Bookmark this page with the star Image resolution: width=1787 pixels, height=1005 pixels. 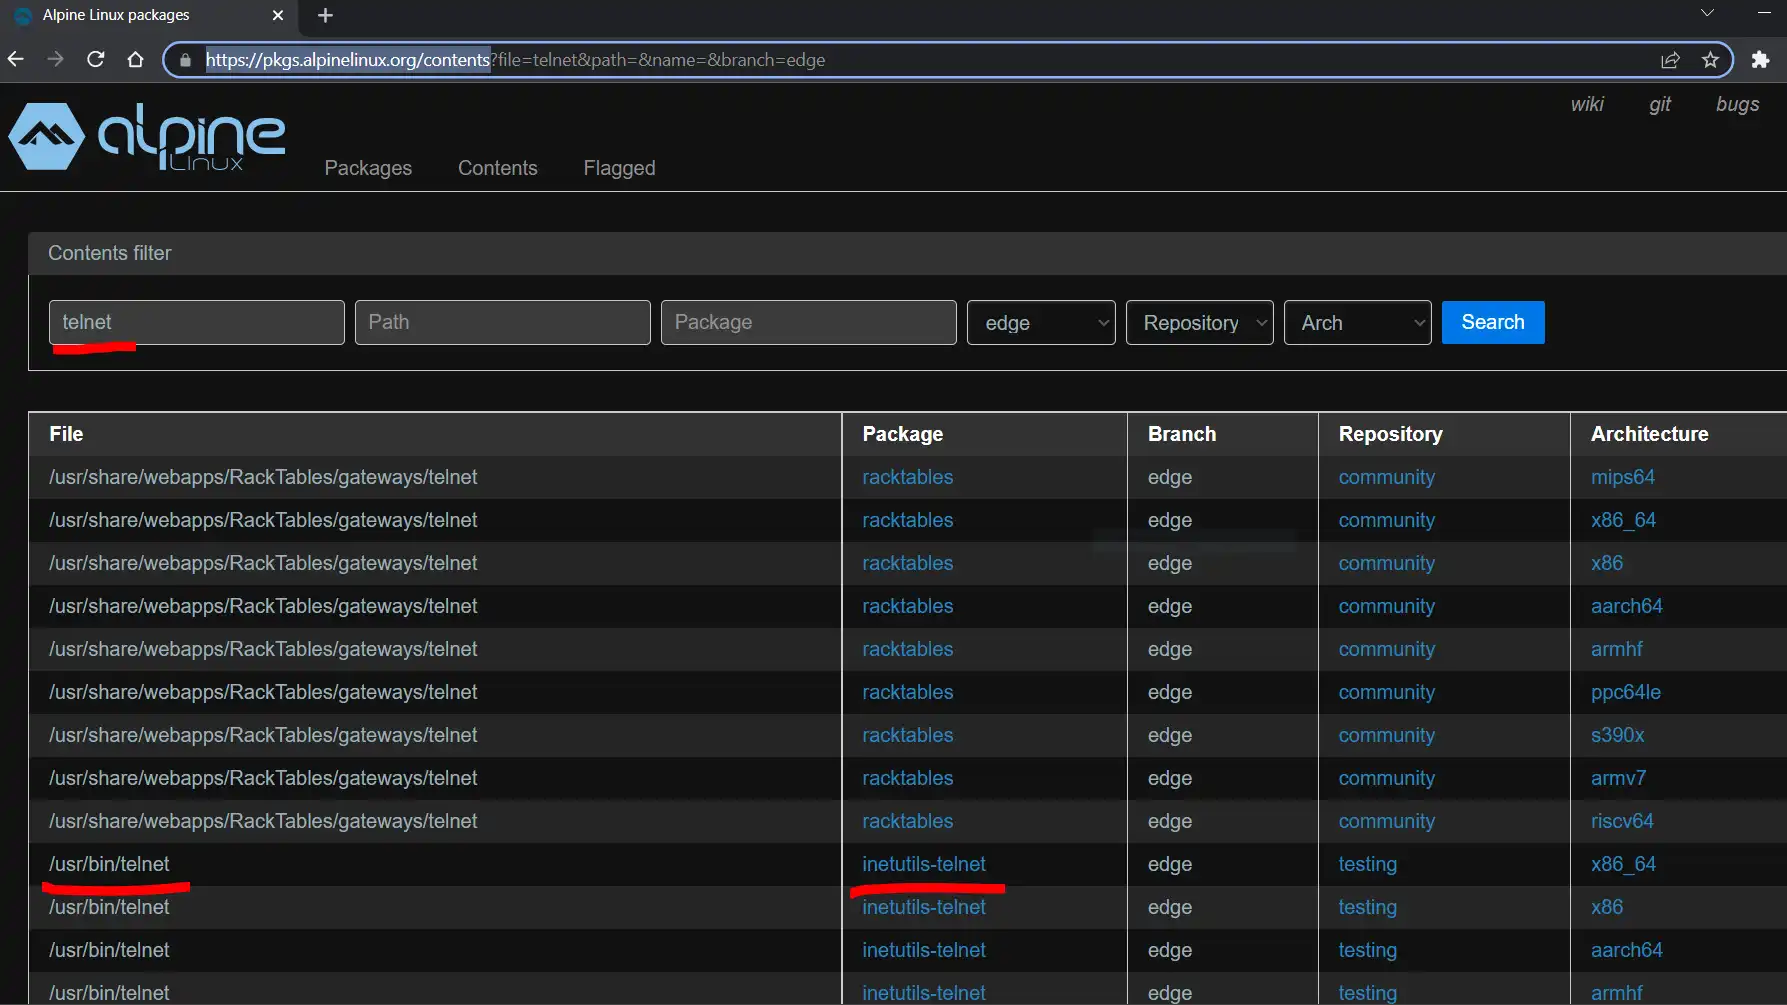click(1710, 60)
